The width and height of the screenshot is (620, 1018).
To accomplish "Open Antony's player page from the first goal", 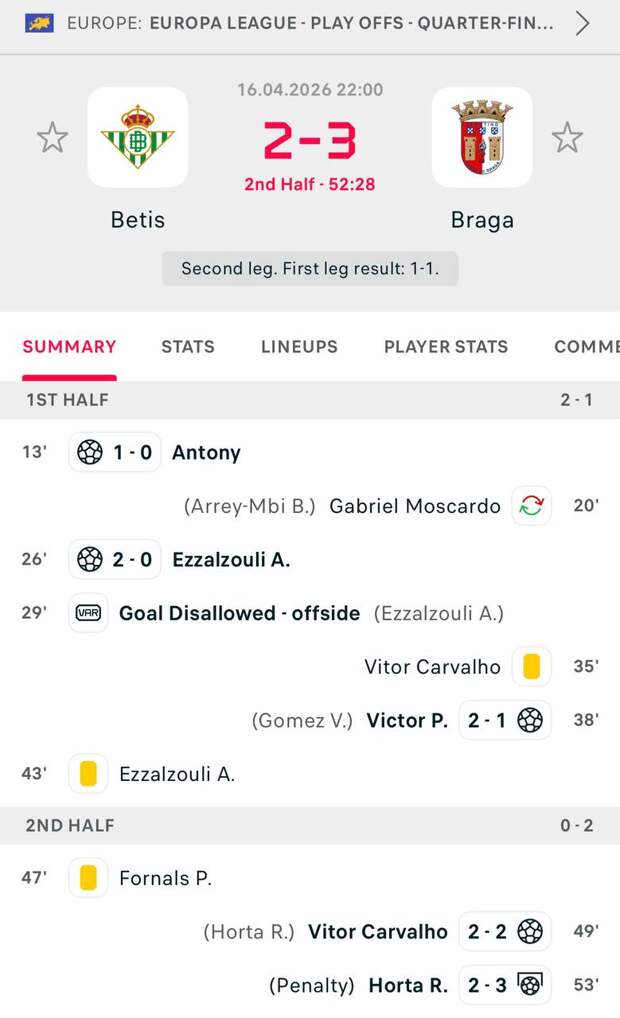I will pos(206,453).
